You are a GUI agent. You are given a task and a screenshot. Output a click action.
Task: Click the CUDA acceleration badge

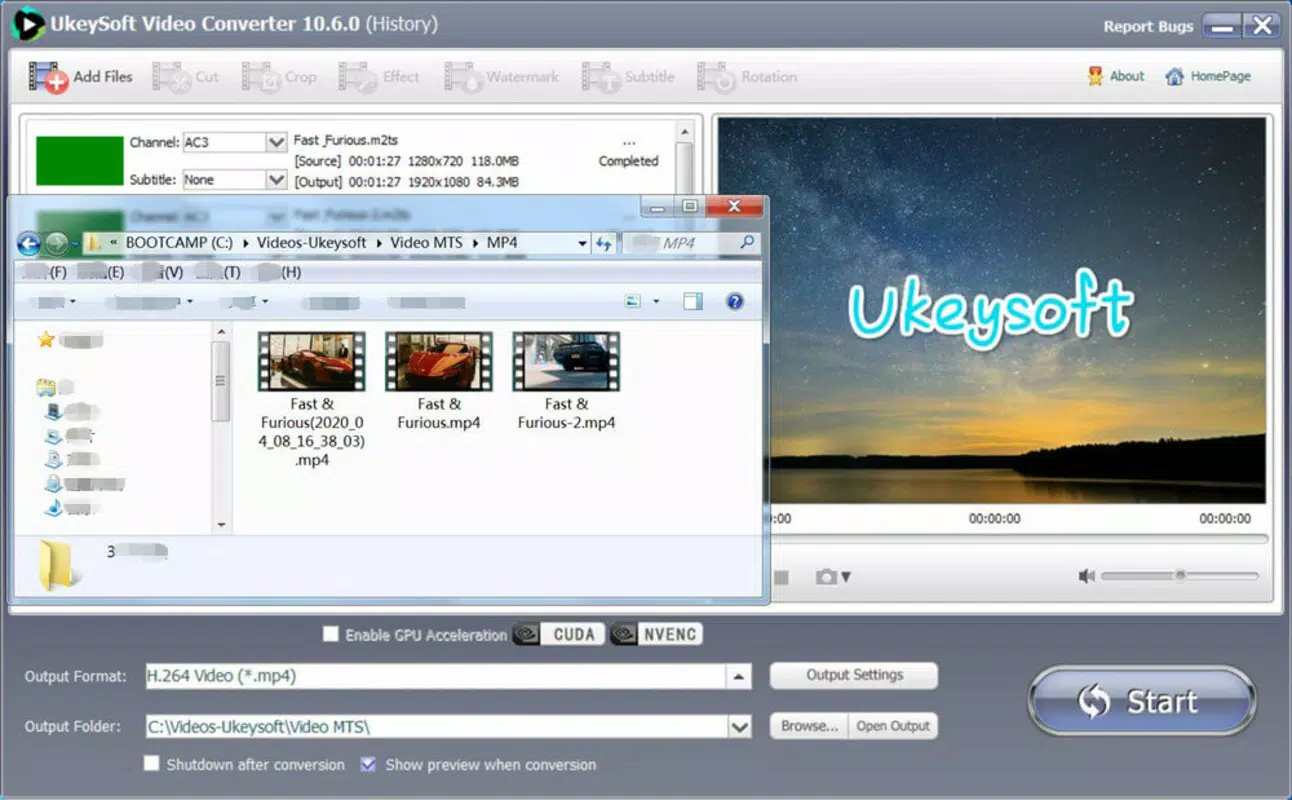(558, 634)
